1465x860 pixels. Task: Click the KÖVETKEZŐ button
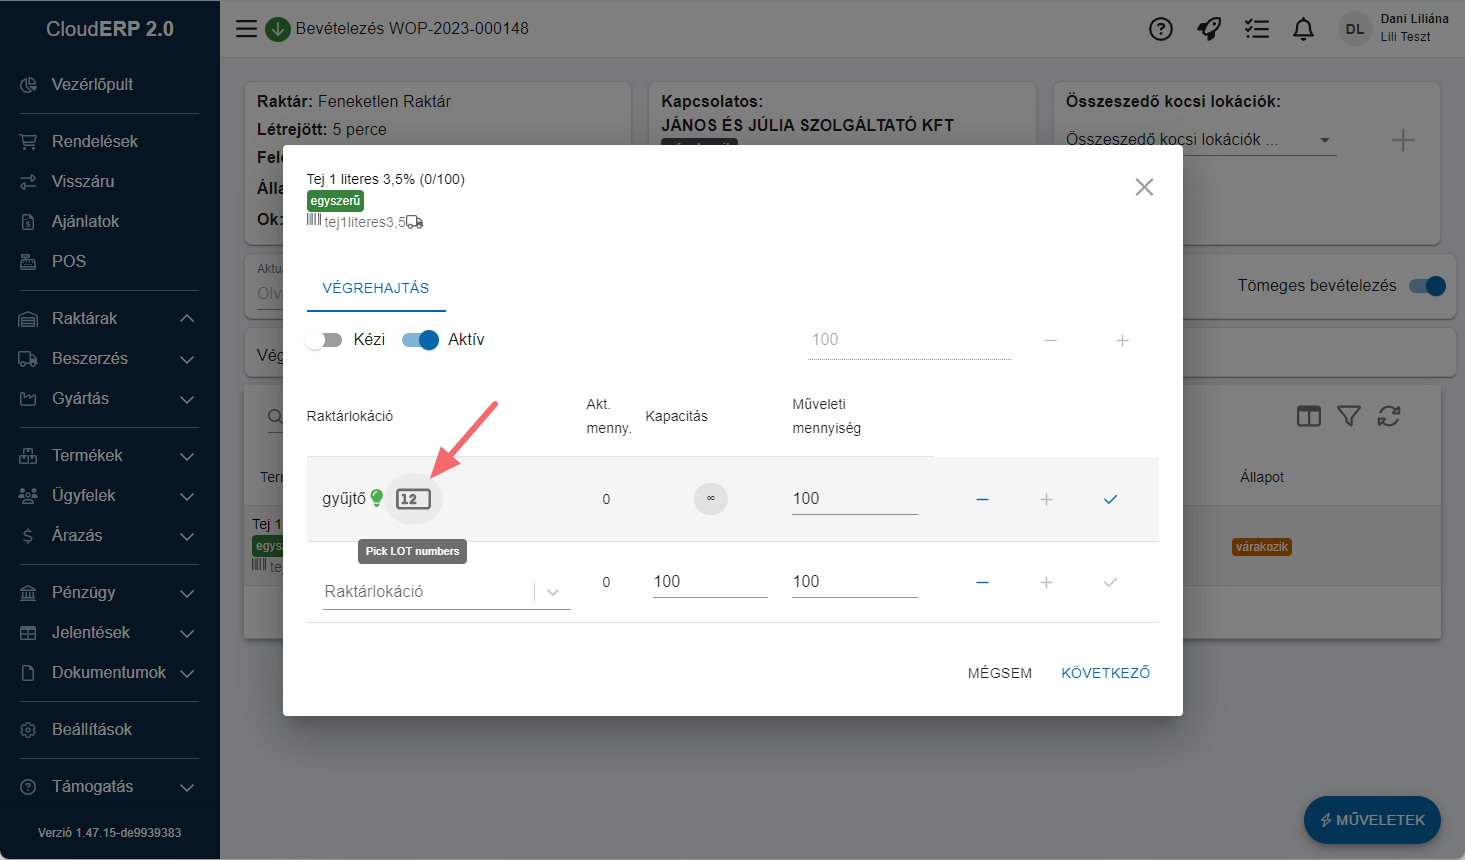coord(1105,673)
